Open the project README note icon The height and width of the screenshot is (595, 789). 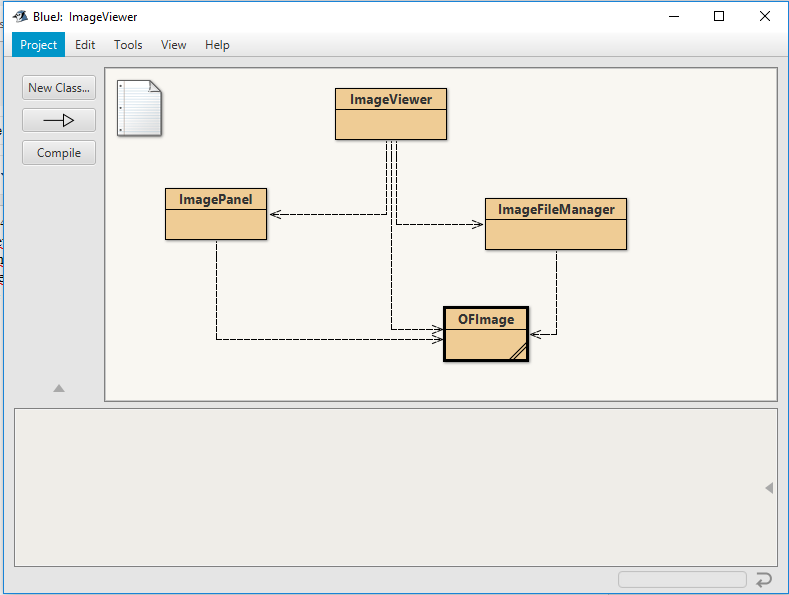pos(139,108)
